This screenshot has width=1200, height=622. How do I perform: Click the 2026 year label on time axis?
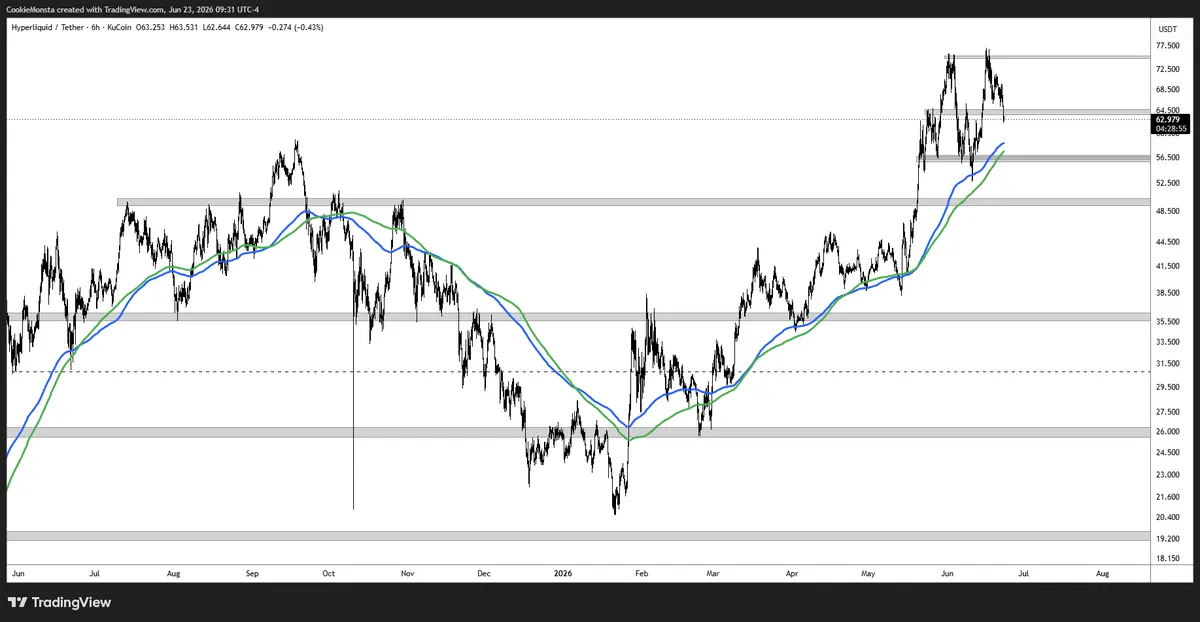click(563, 574)
